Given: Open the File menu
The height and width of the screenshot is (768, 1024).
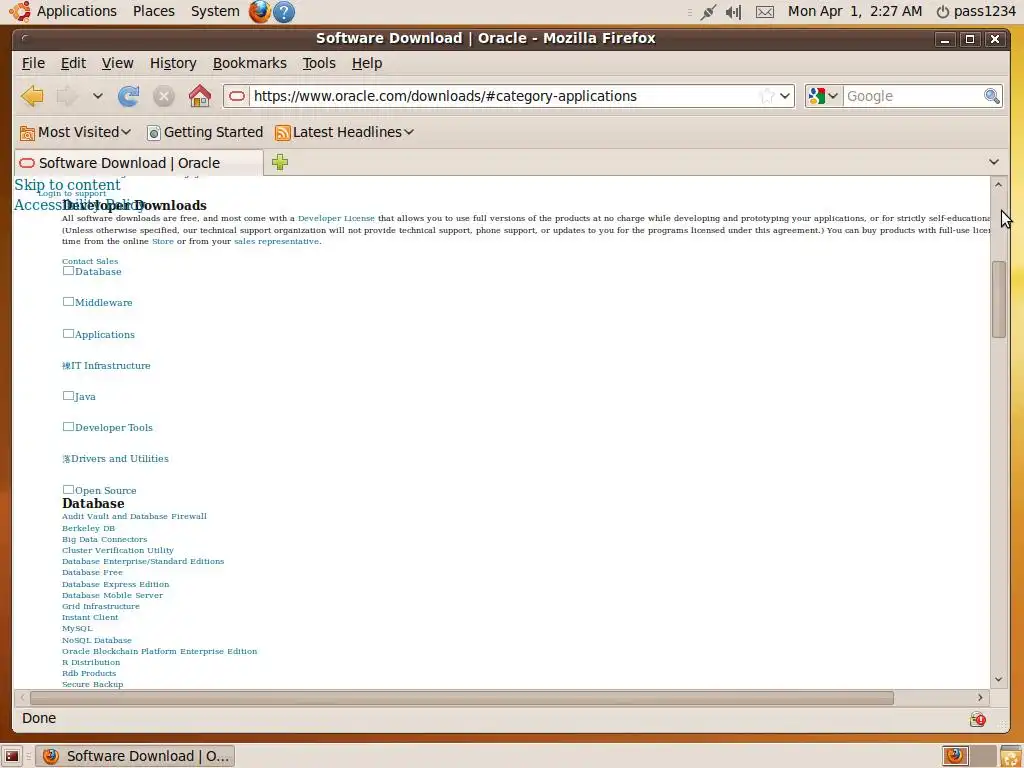Looking at the screenshot, I should coord(33,63).
